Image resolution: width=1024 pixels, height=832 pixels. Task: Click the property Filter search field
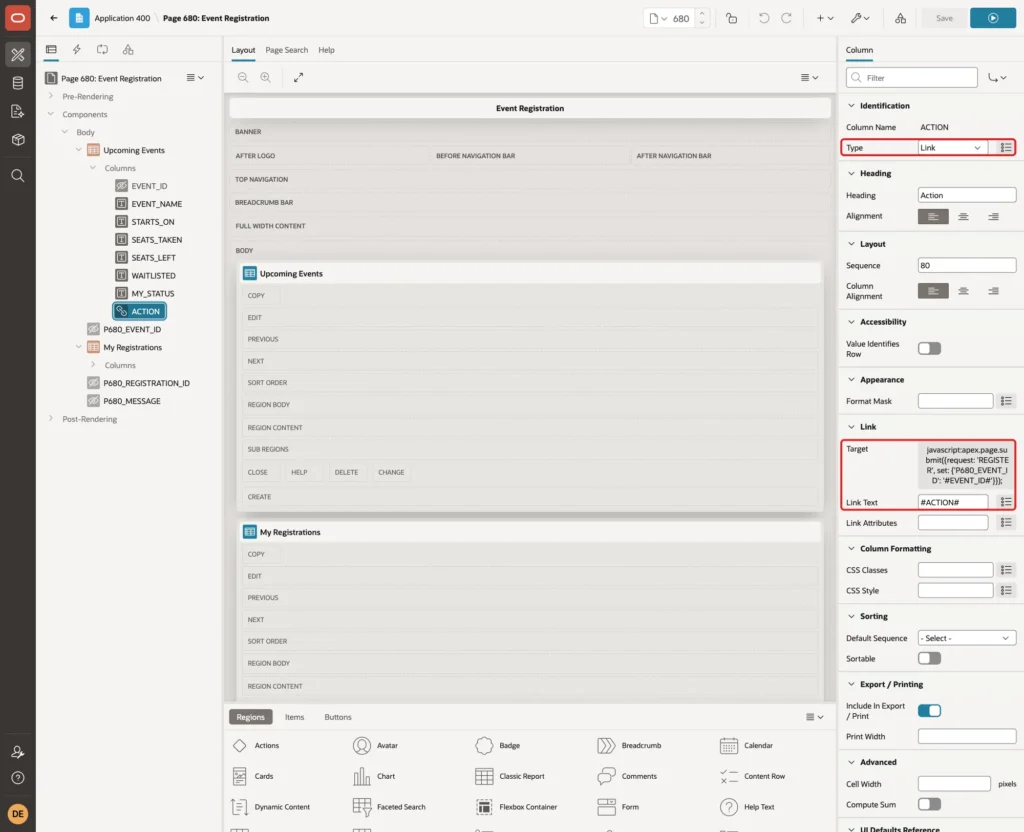(912, 78)
